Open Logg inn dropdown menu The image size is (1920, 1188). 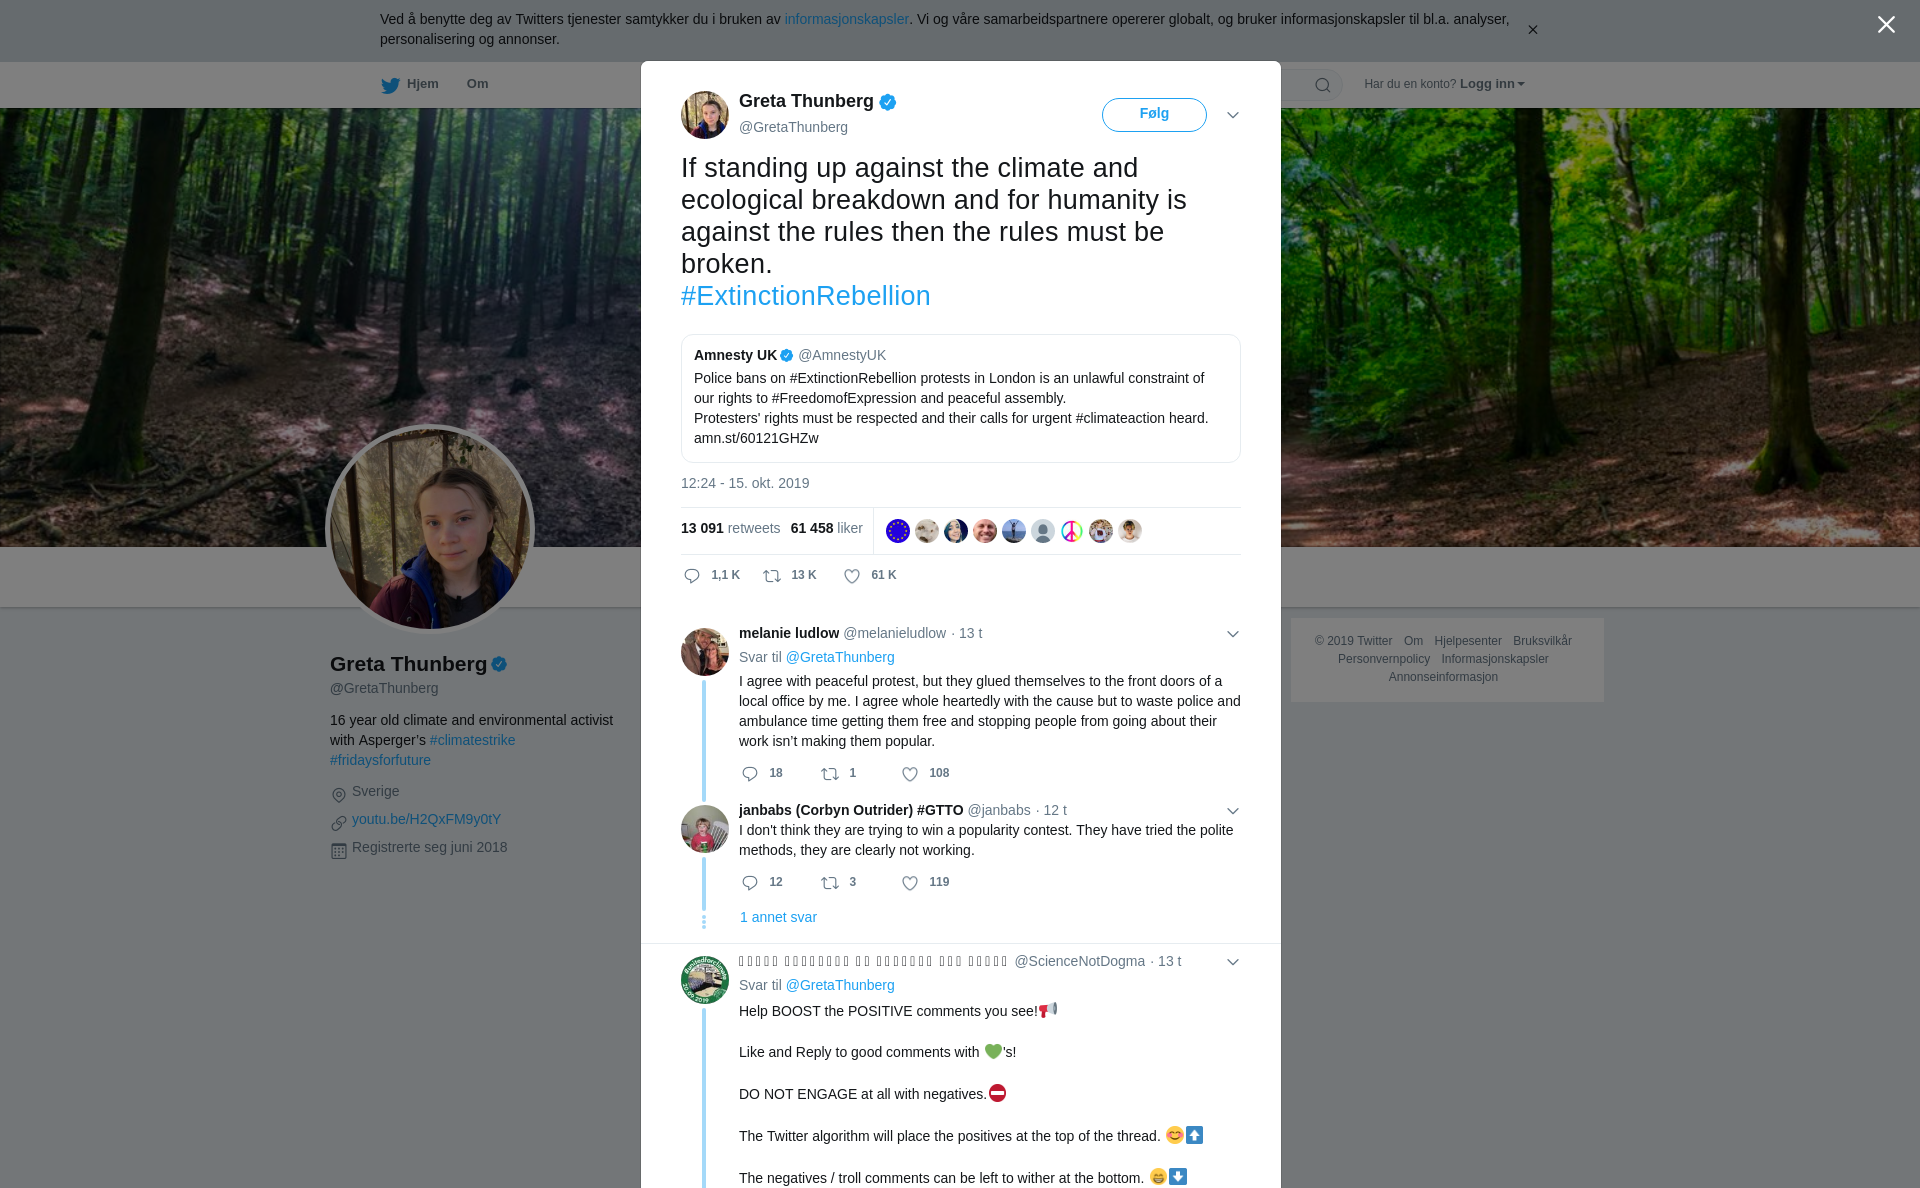1492,84
